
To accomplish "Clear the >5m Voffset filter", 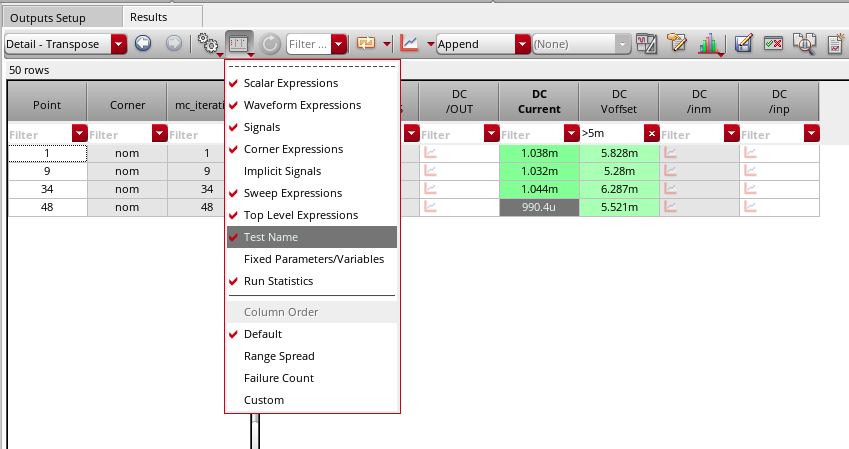I will [651, 134].
